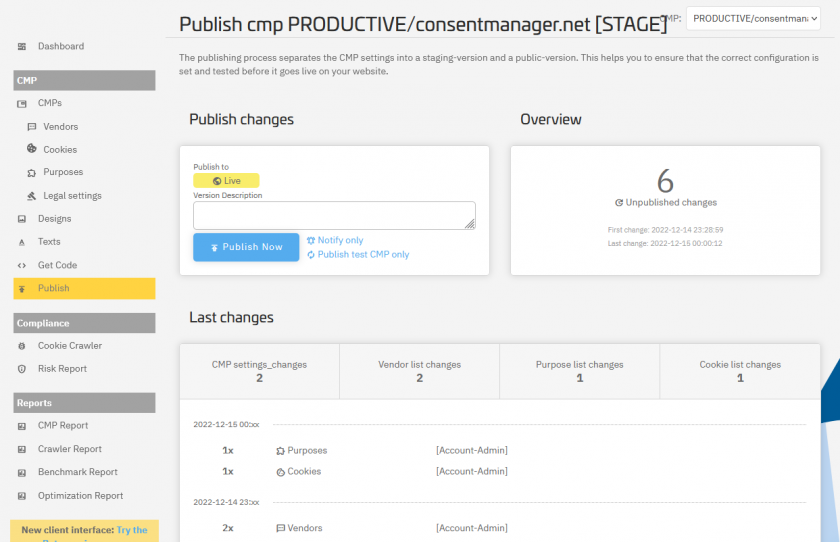Click the Cookie Crawler bug icon
This screenshot has width=840, height=542.
(x=22, y=346)
